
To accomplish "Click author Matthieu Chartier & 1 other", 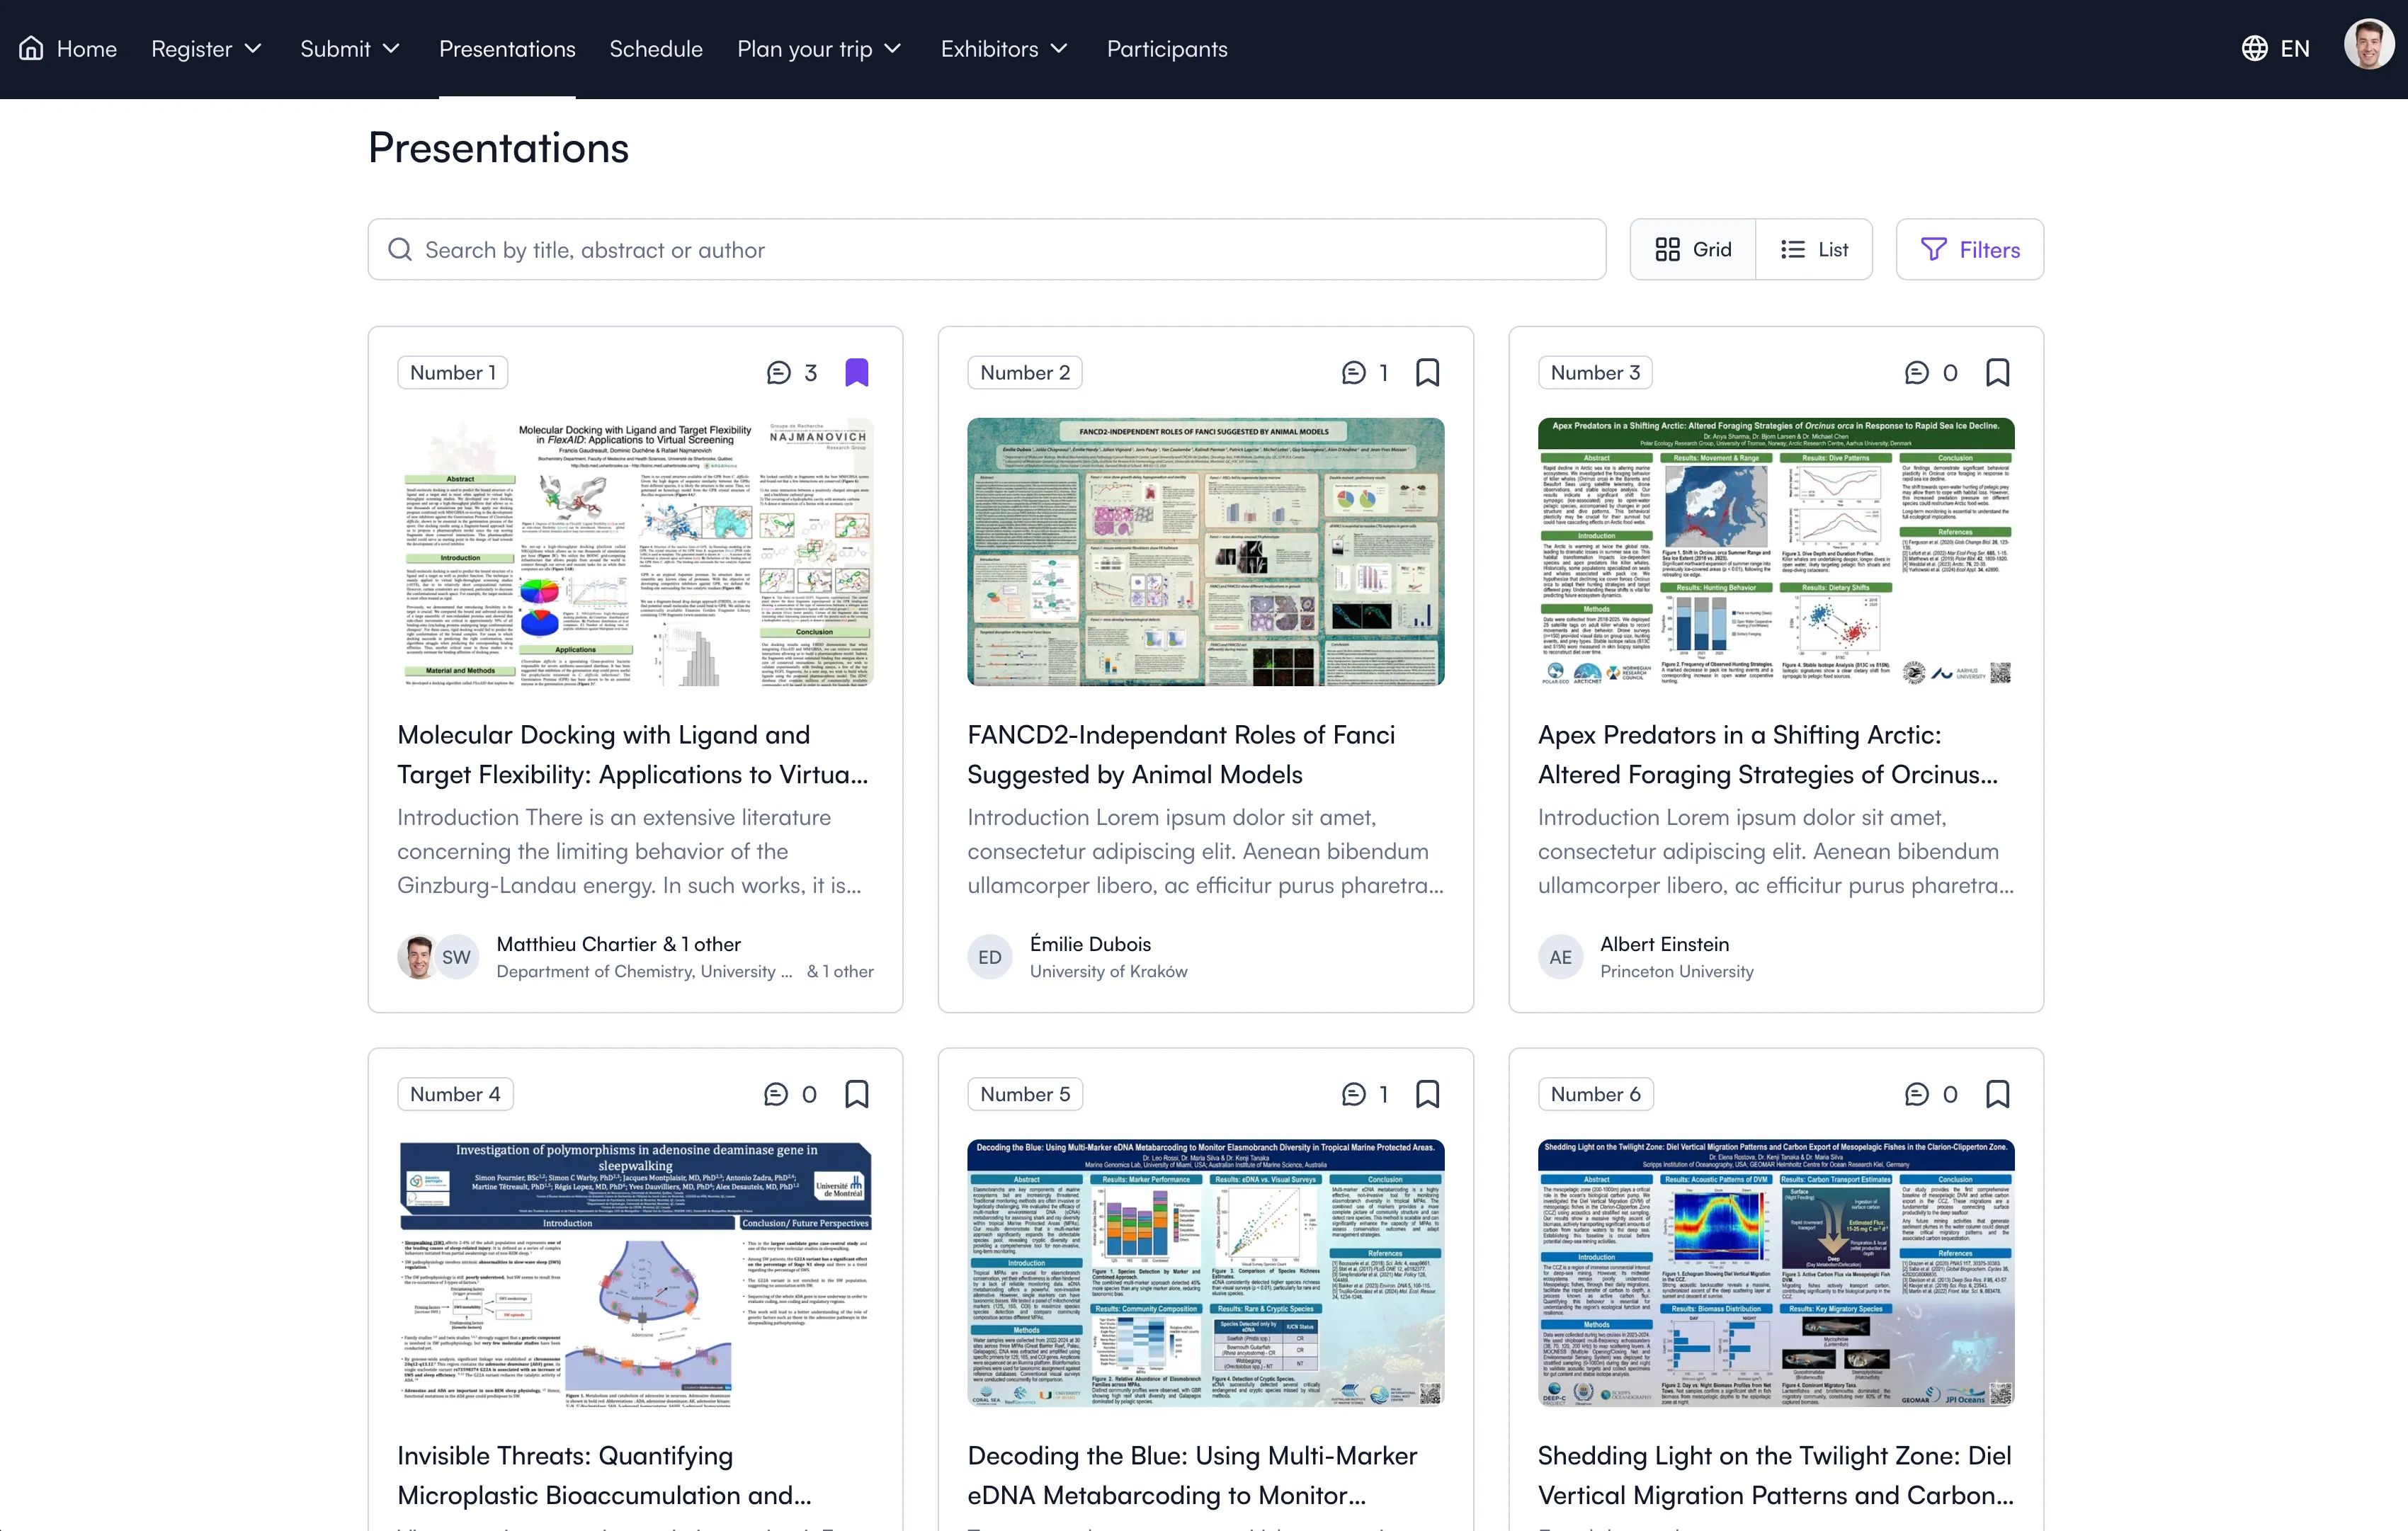I will pyautogui.click(x=618, y=943).
